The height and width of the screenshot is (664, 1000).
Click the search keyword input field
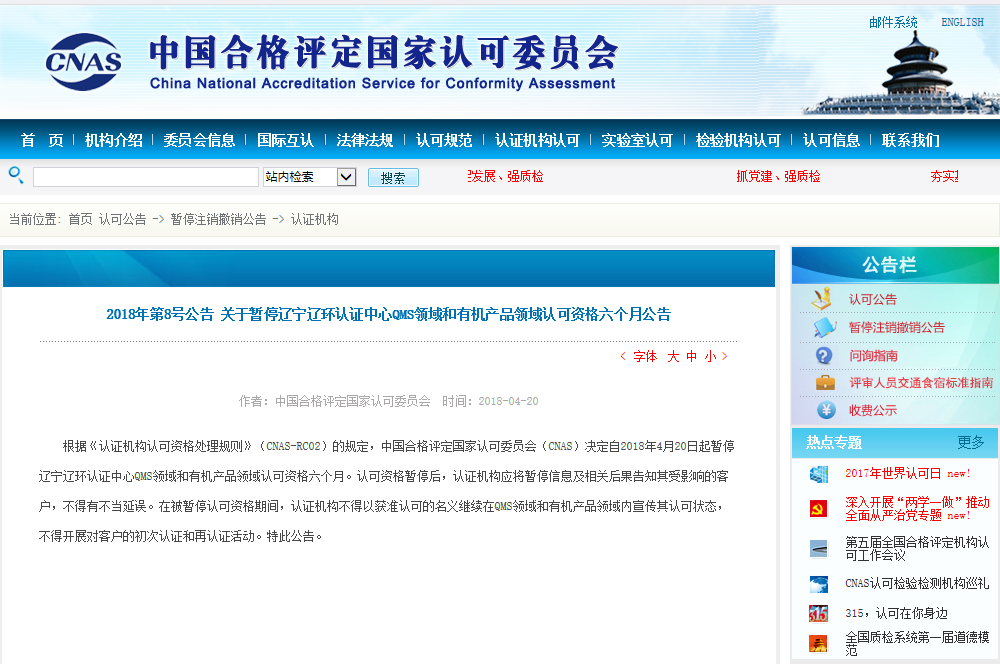146,177
